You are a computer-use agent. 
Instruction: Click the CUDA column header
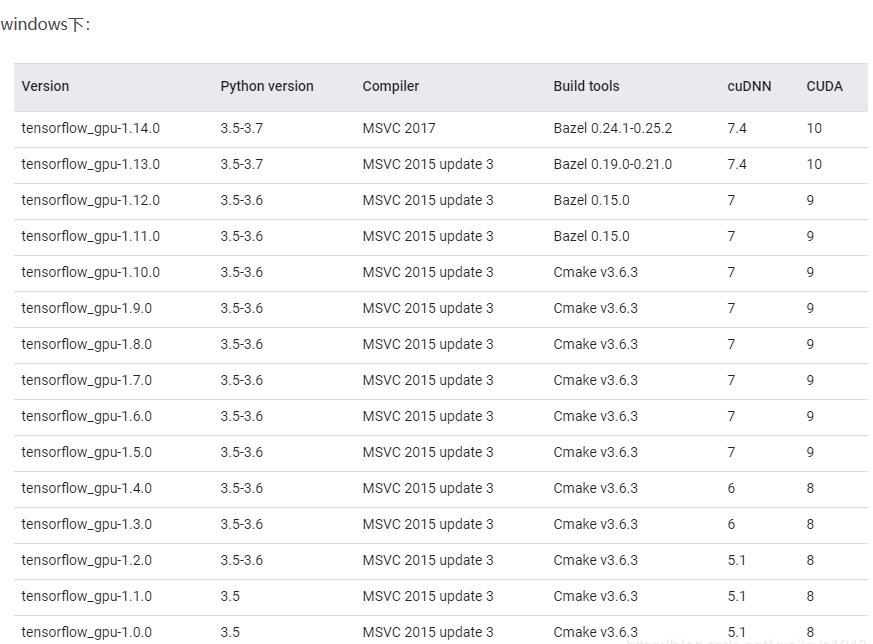click(824, 86)
